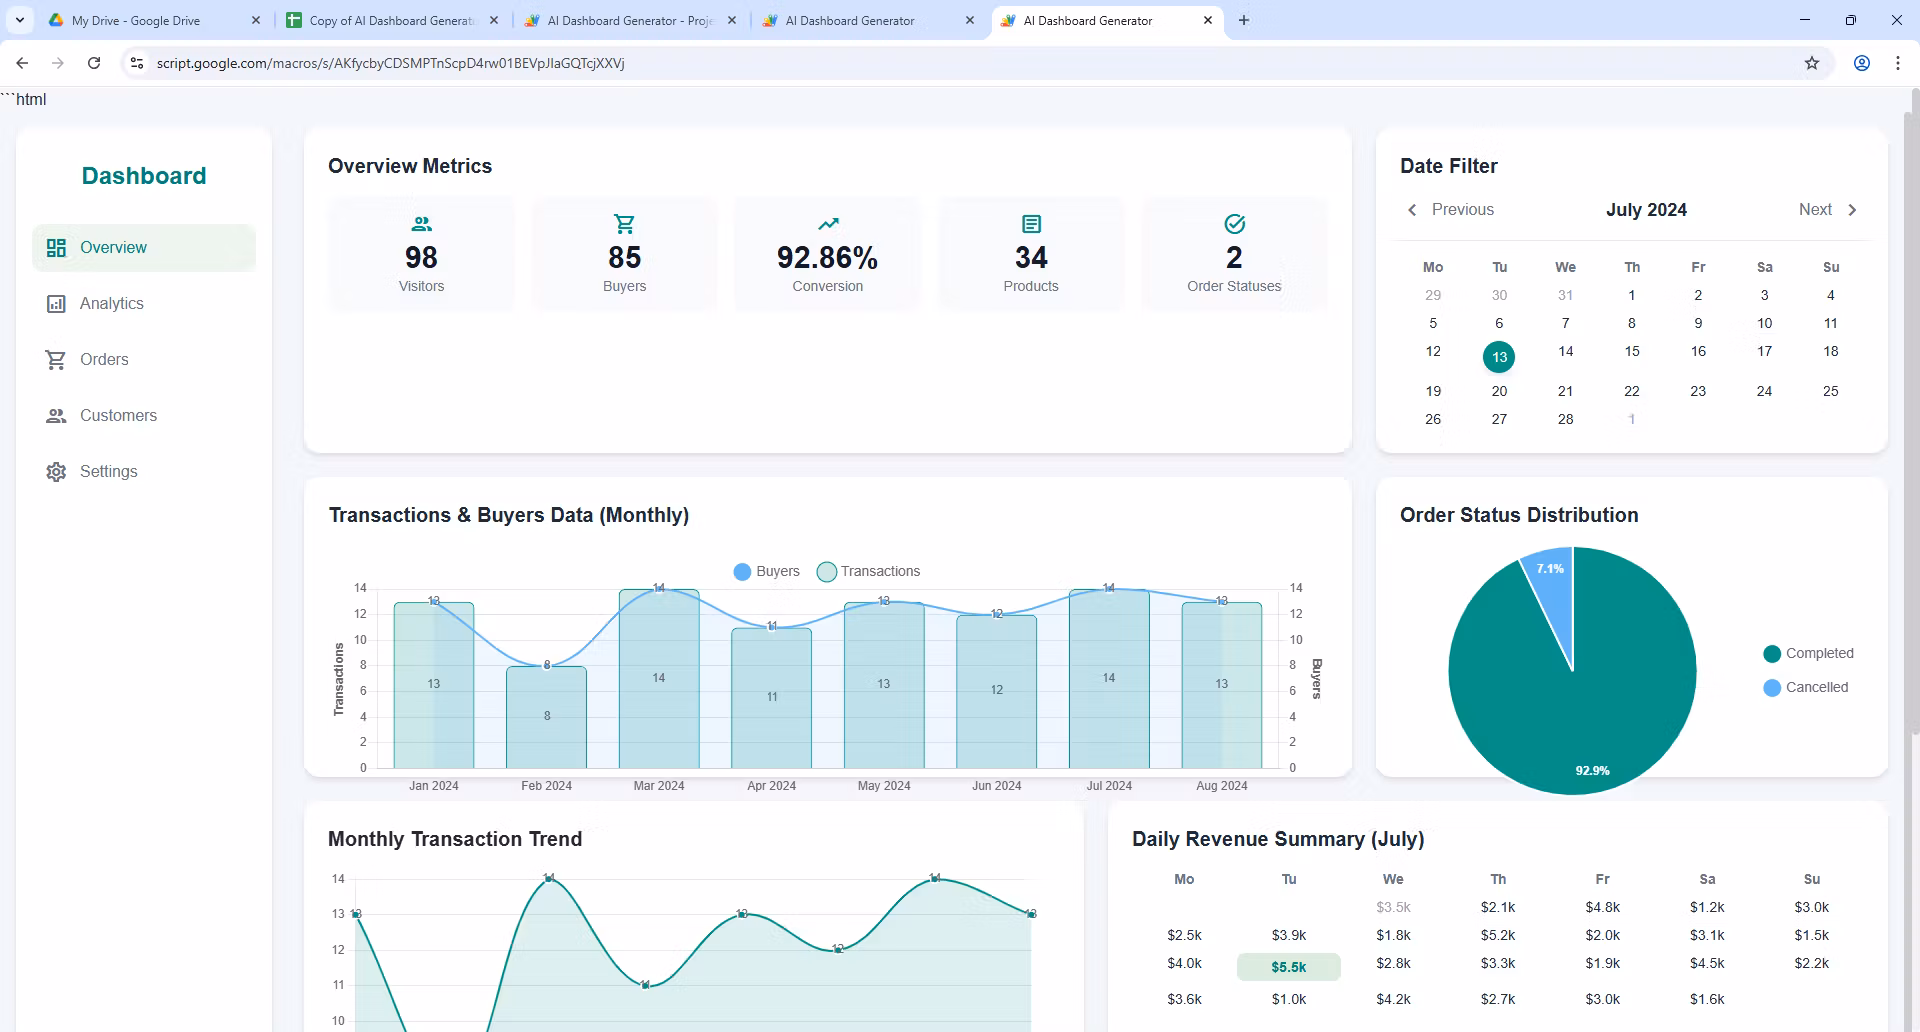This screenshot has height=1032, width=1920.
Task: Toggle Transactions series in chart legend
Action: 868,572
